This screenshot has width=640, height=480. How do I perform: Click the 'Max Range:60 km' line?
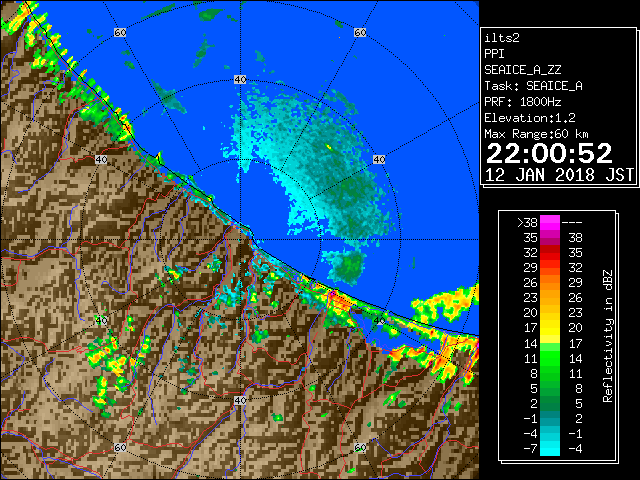point(536,134)
